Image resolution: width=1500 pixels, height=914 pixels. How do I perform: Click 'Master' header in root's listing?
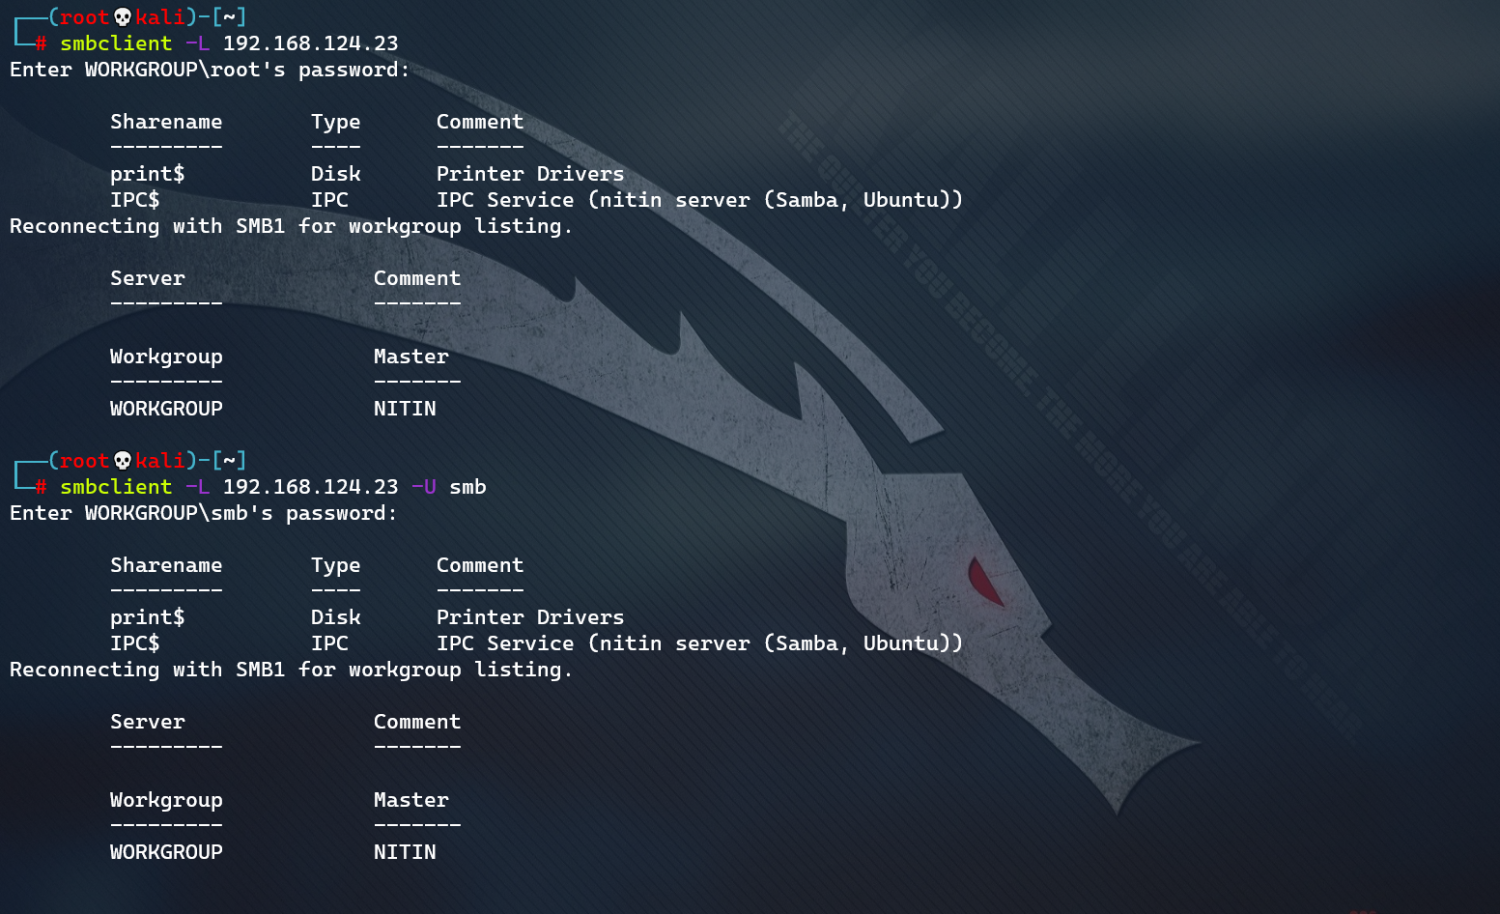(411, 357)
